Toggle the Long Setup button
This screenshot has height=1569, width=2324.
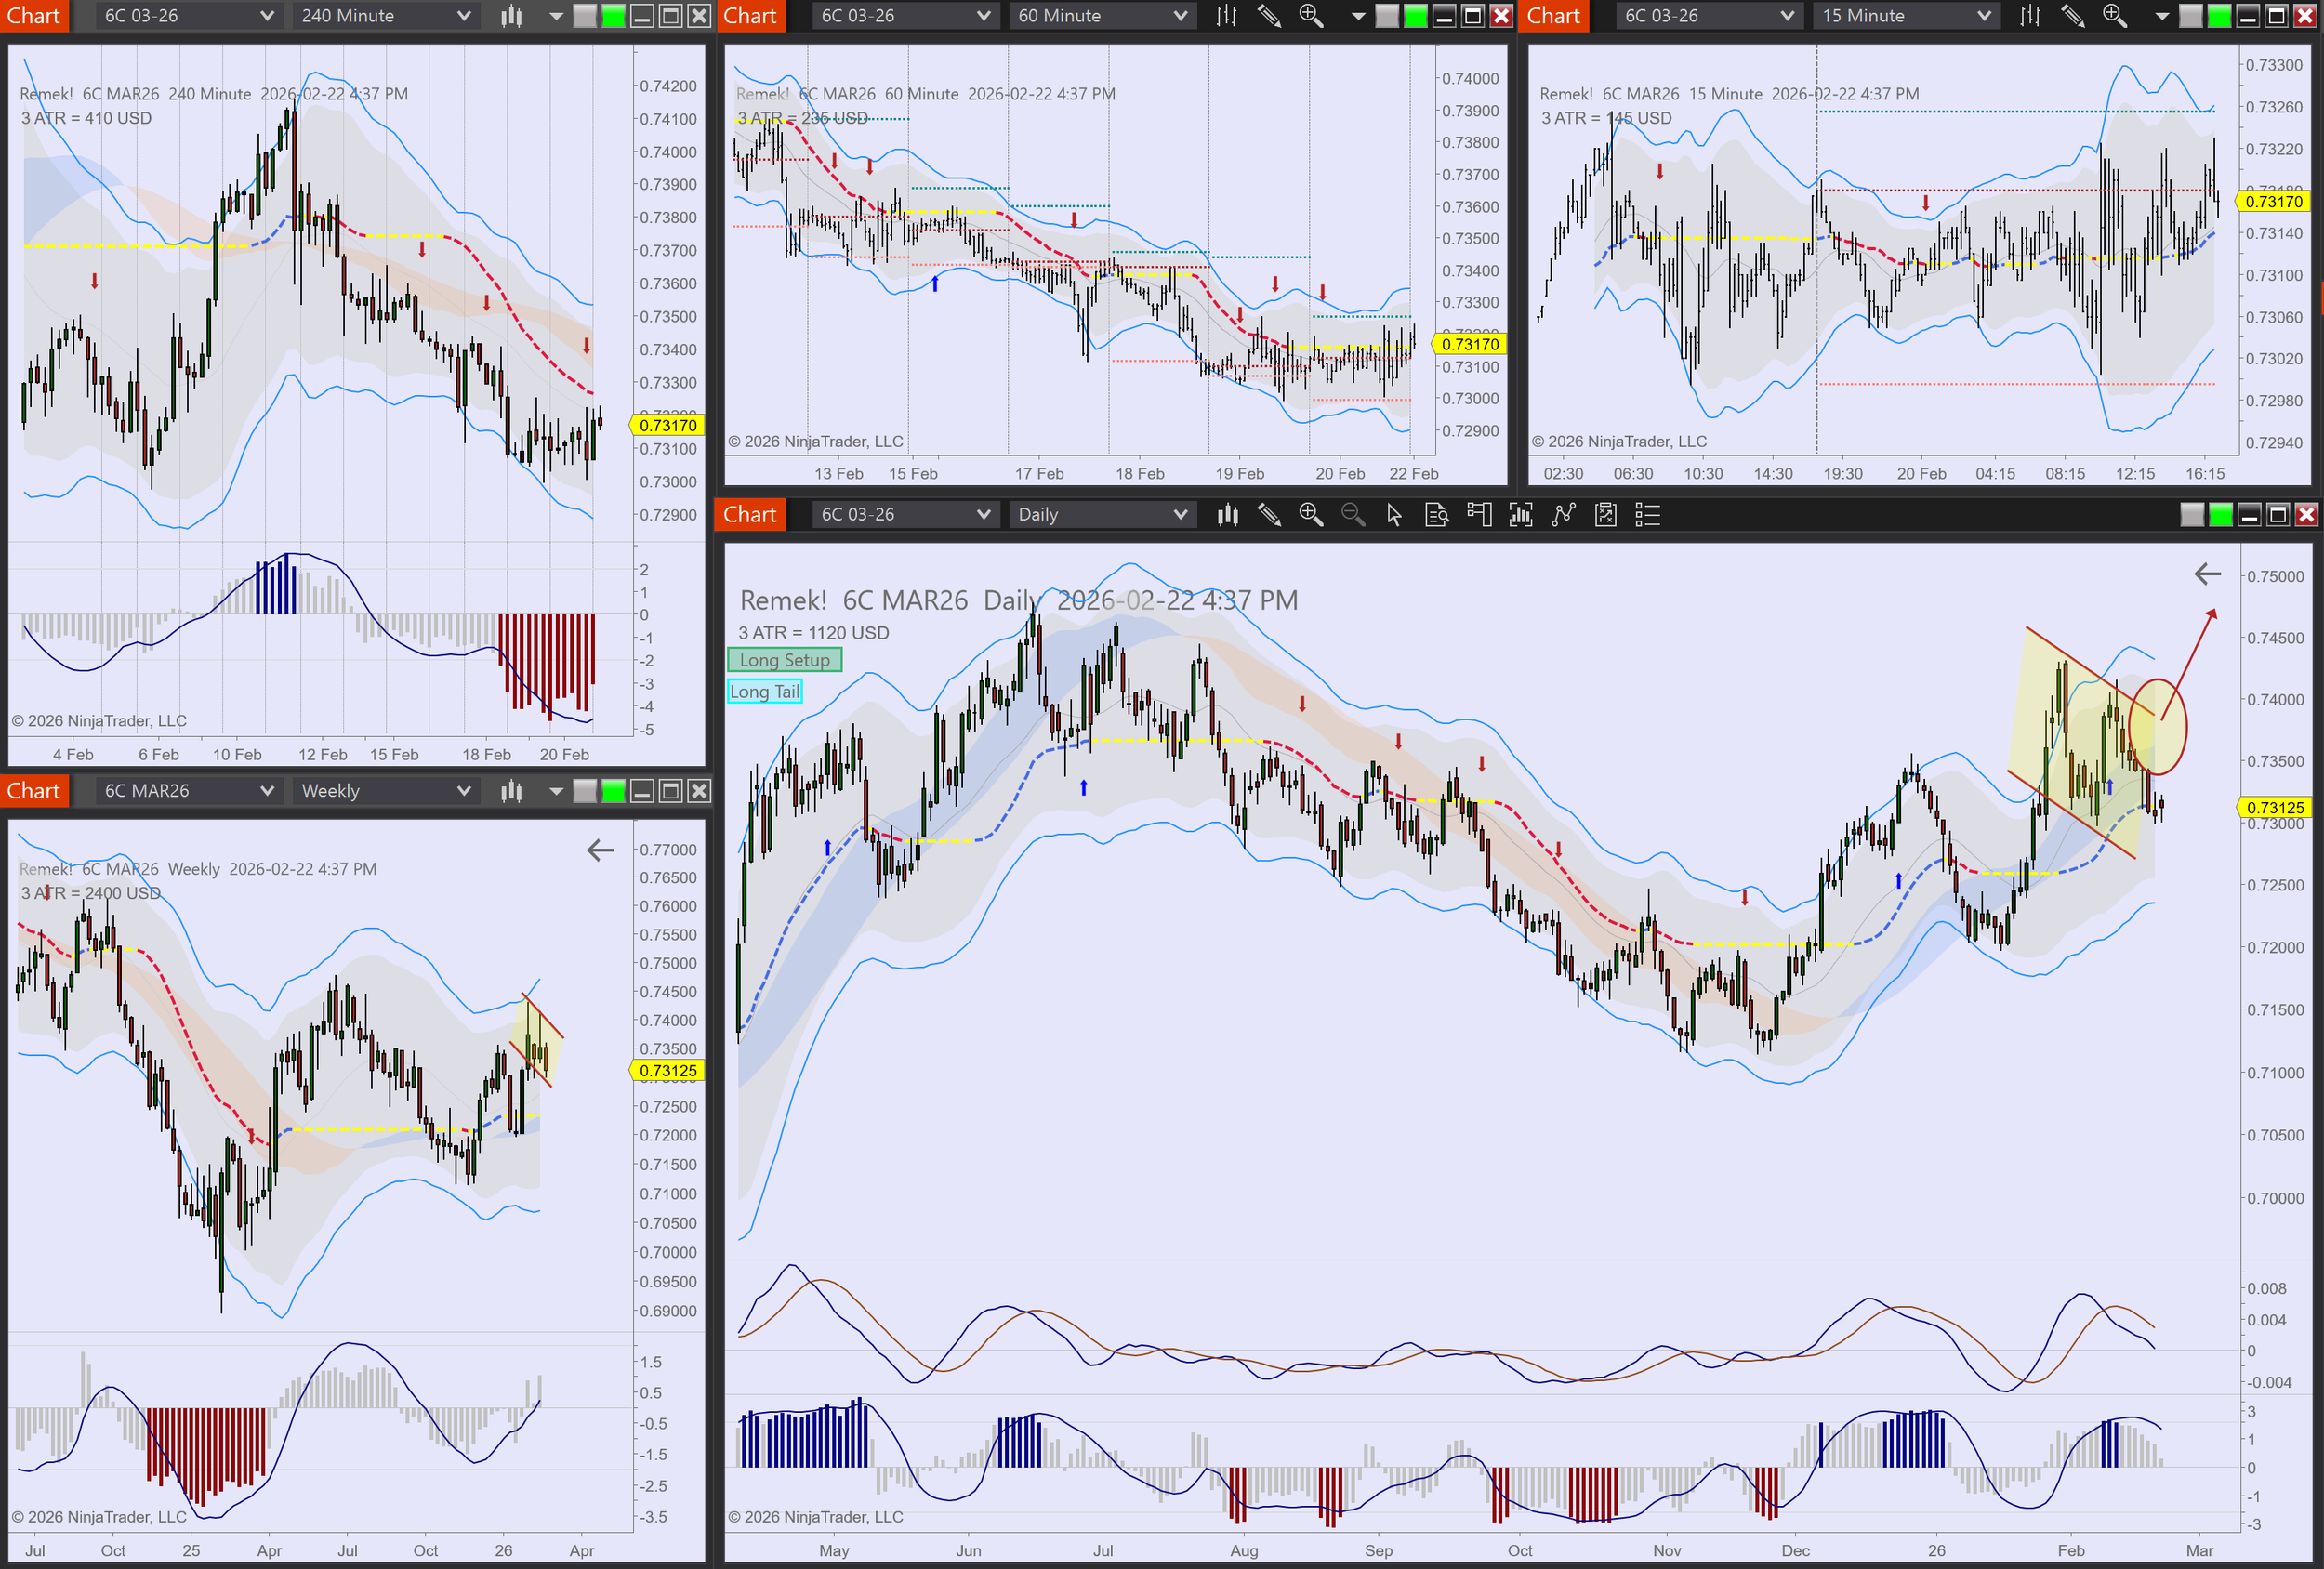pos(784,660)
